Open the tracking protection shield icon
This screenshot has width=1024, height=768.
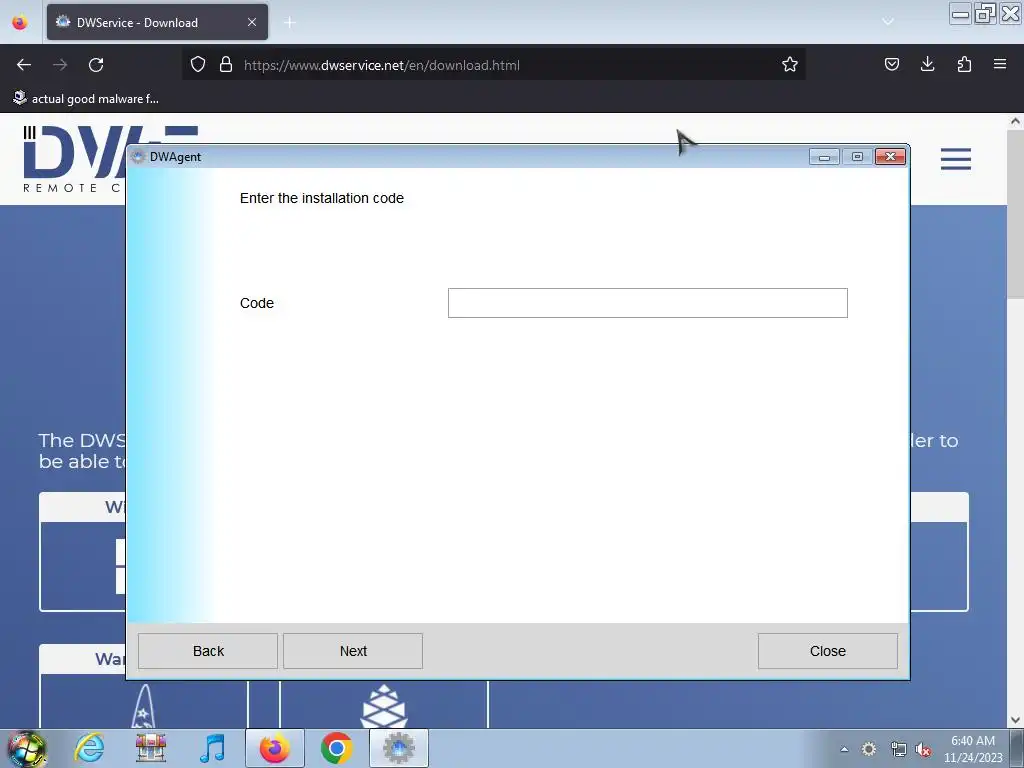[x=198, y=65]
